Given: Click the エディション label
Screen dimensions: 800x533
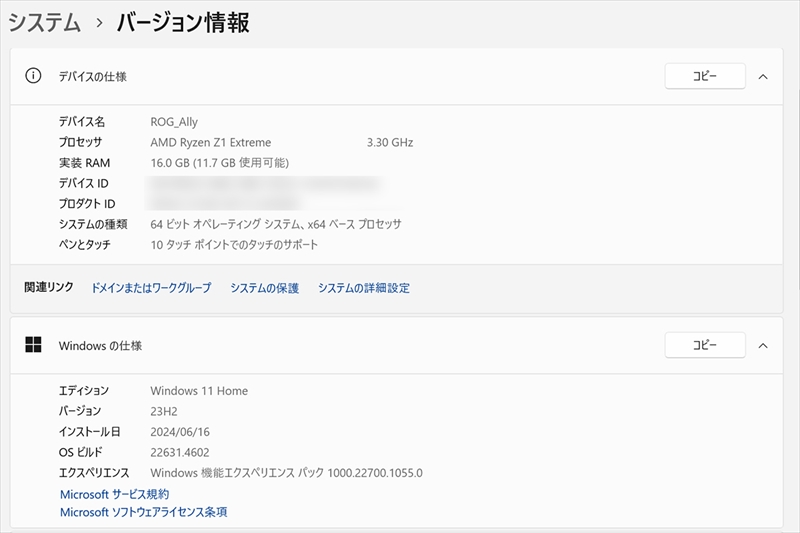Looking at the screenshot, I should 84,391.
